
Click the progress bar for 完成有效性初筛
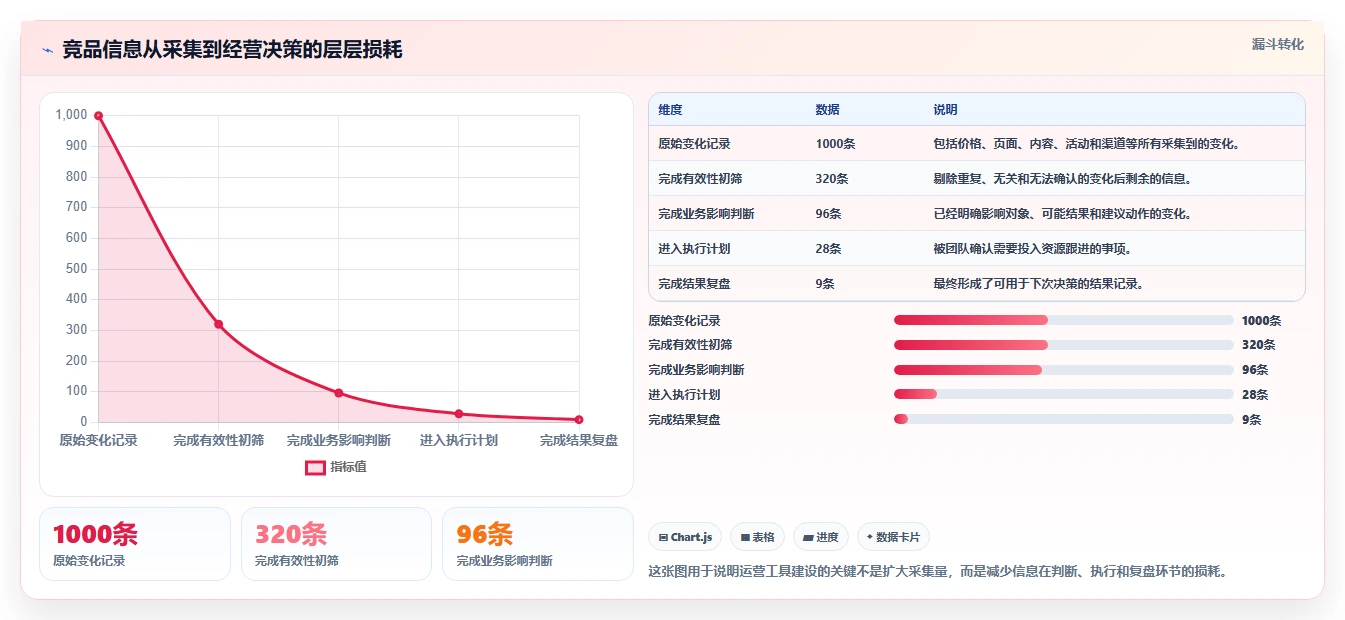pos(1063,345)
